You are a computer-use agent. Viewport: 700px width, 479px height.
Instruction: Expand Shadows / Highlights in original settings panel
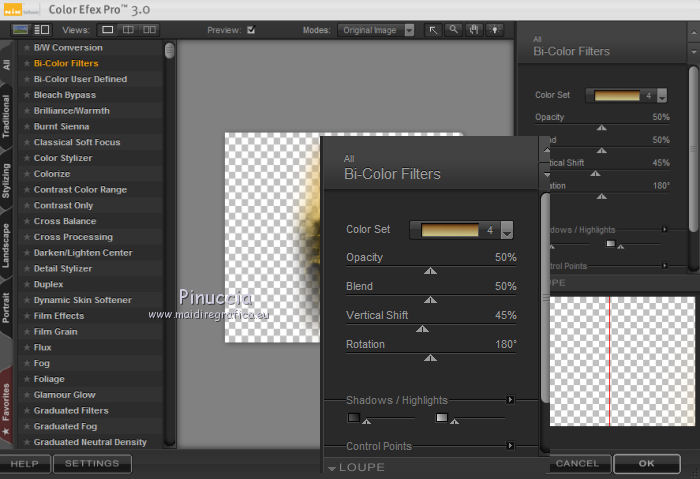664,229
